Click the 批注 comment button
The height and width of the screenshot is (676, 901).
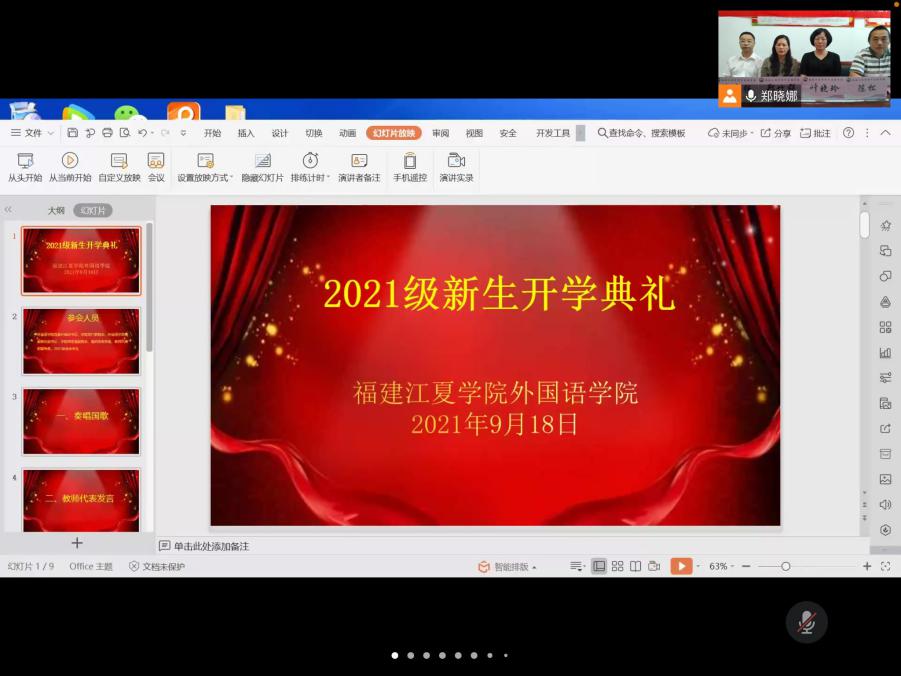tap(815, 133)
